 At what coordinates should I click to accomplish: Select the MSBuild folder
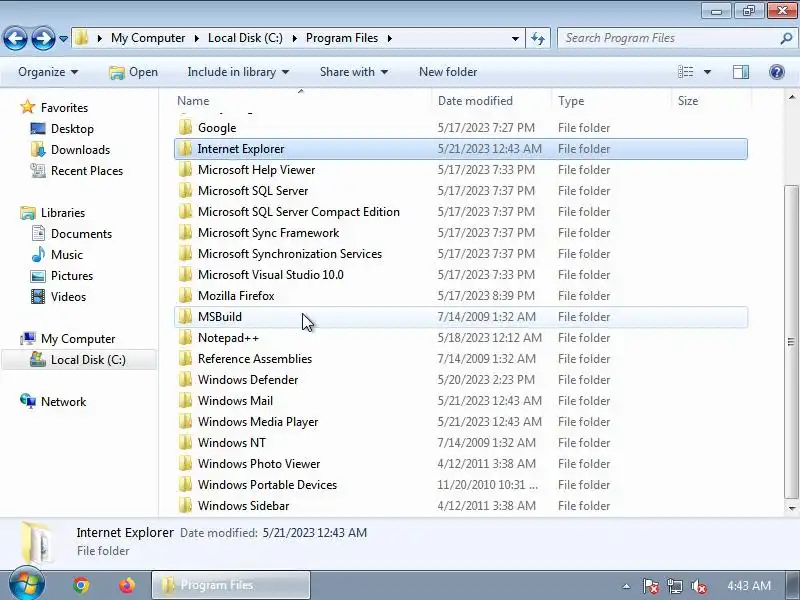461,317
